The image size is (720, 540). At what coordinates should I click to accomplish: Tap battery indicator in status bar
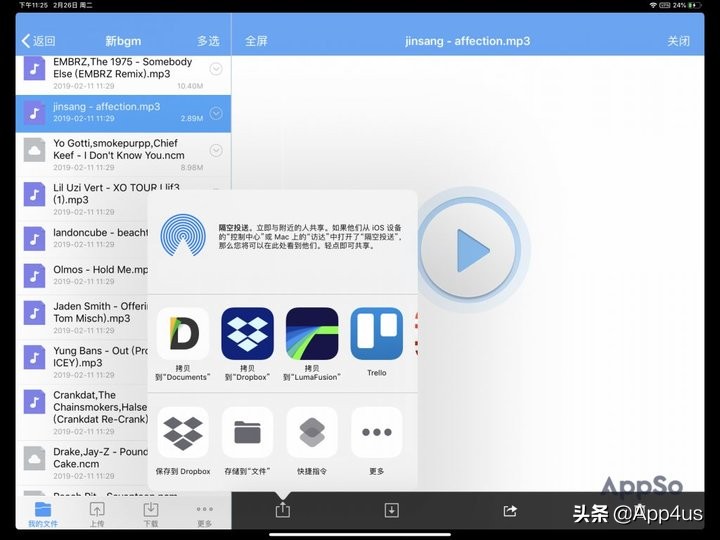point(694,5)
